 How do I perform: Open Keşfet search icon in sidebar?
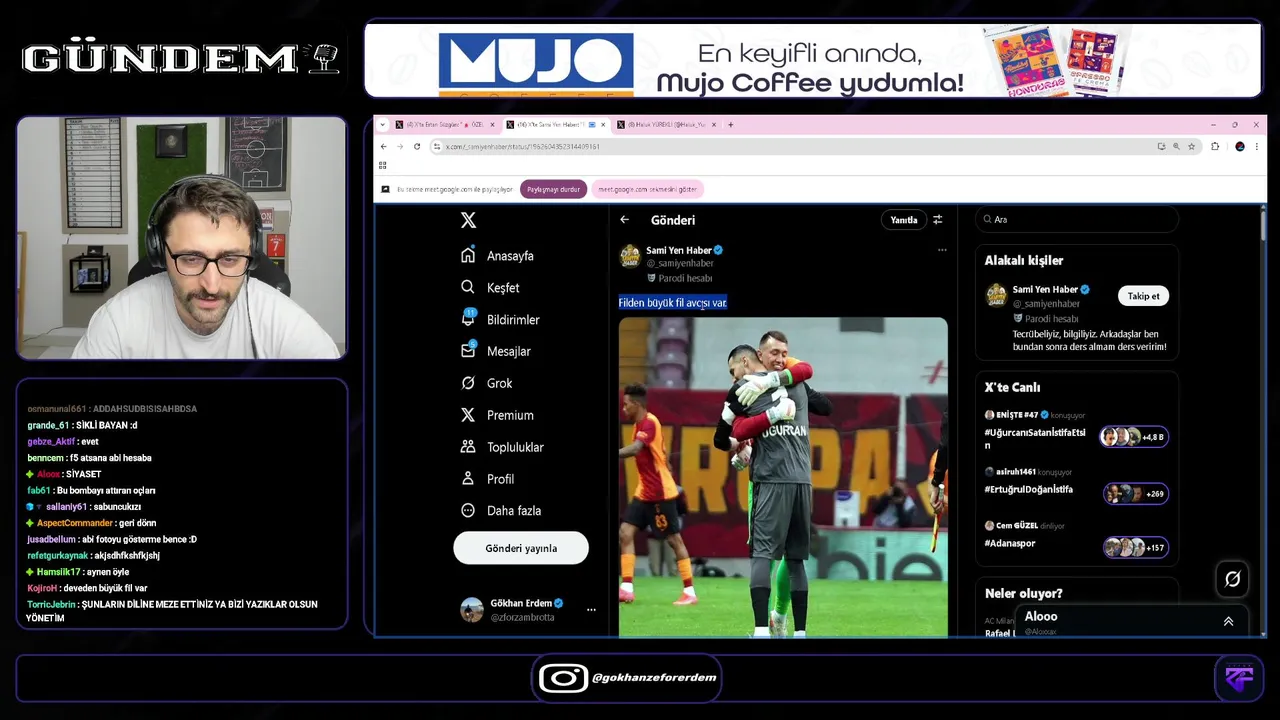(468, 287)
